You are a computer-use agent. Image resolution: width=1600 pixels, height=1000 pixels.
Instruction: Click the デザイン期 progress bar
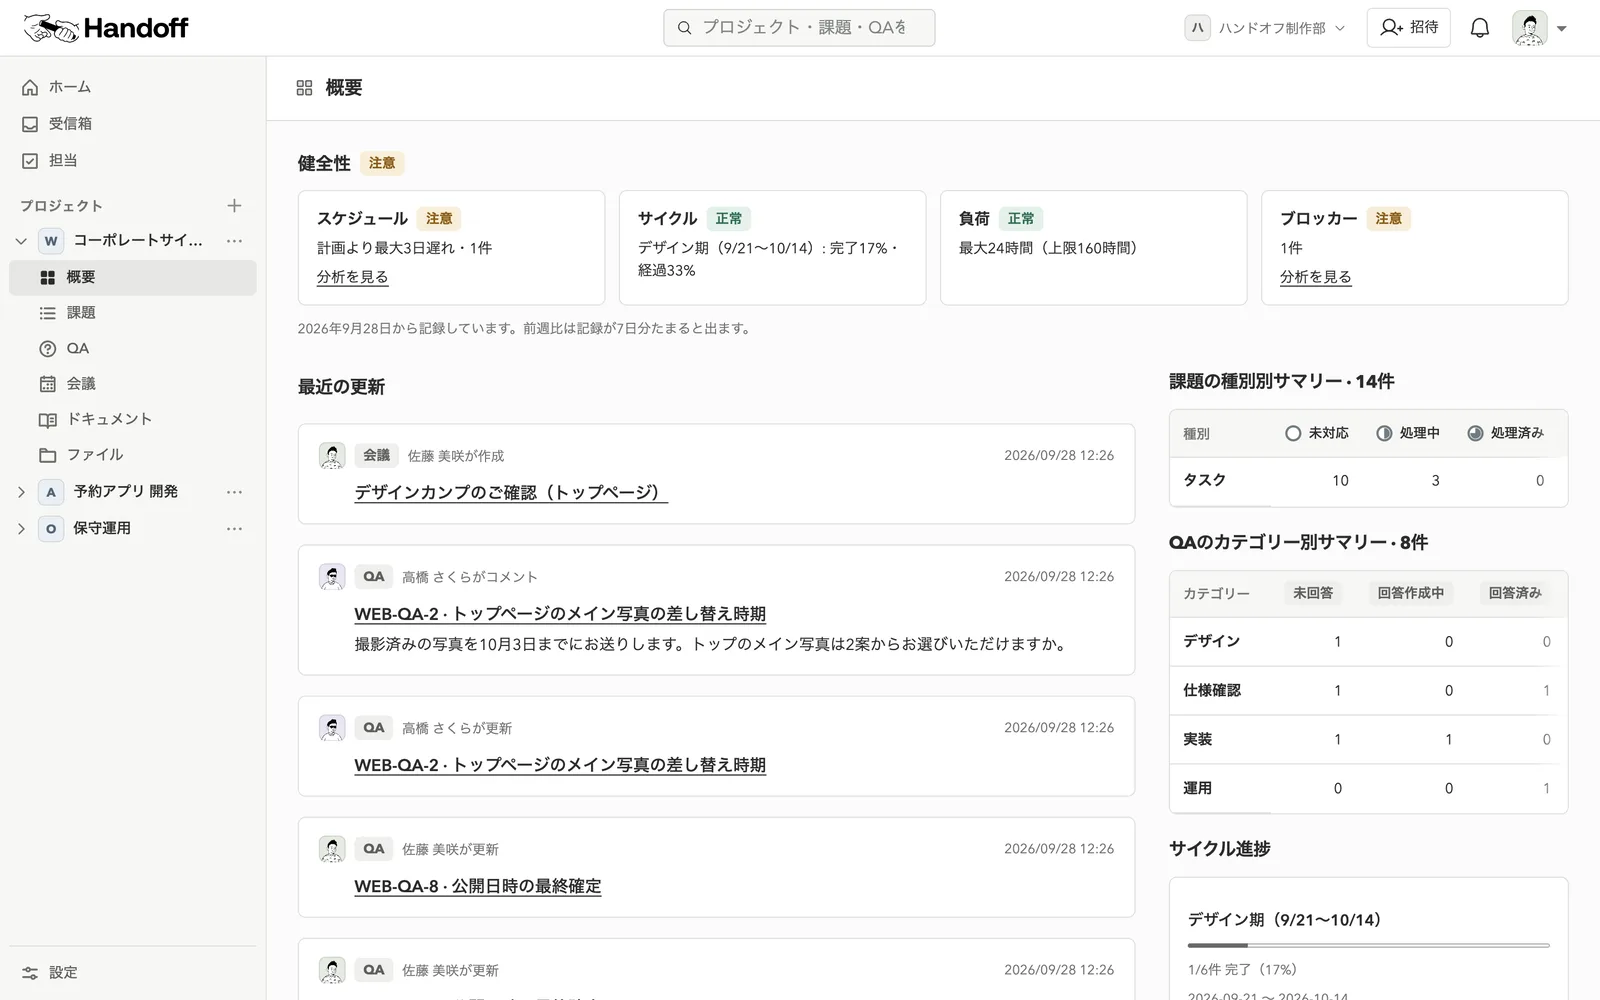(1368, 945)
